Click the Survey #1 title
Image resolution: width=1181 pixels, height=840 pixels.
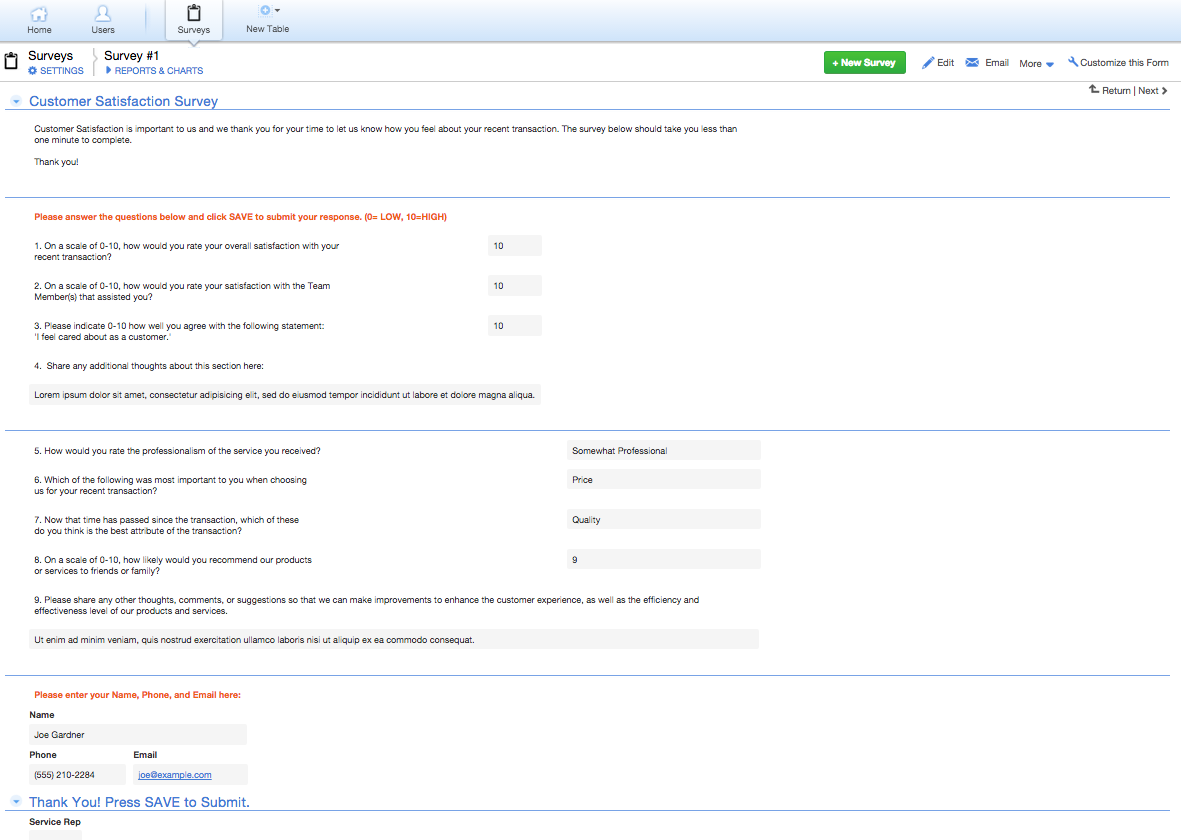131,56
